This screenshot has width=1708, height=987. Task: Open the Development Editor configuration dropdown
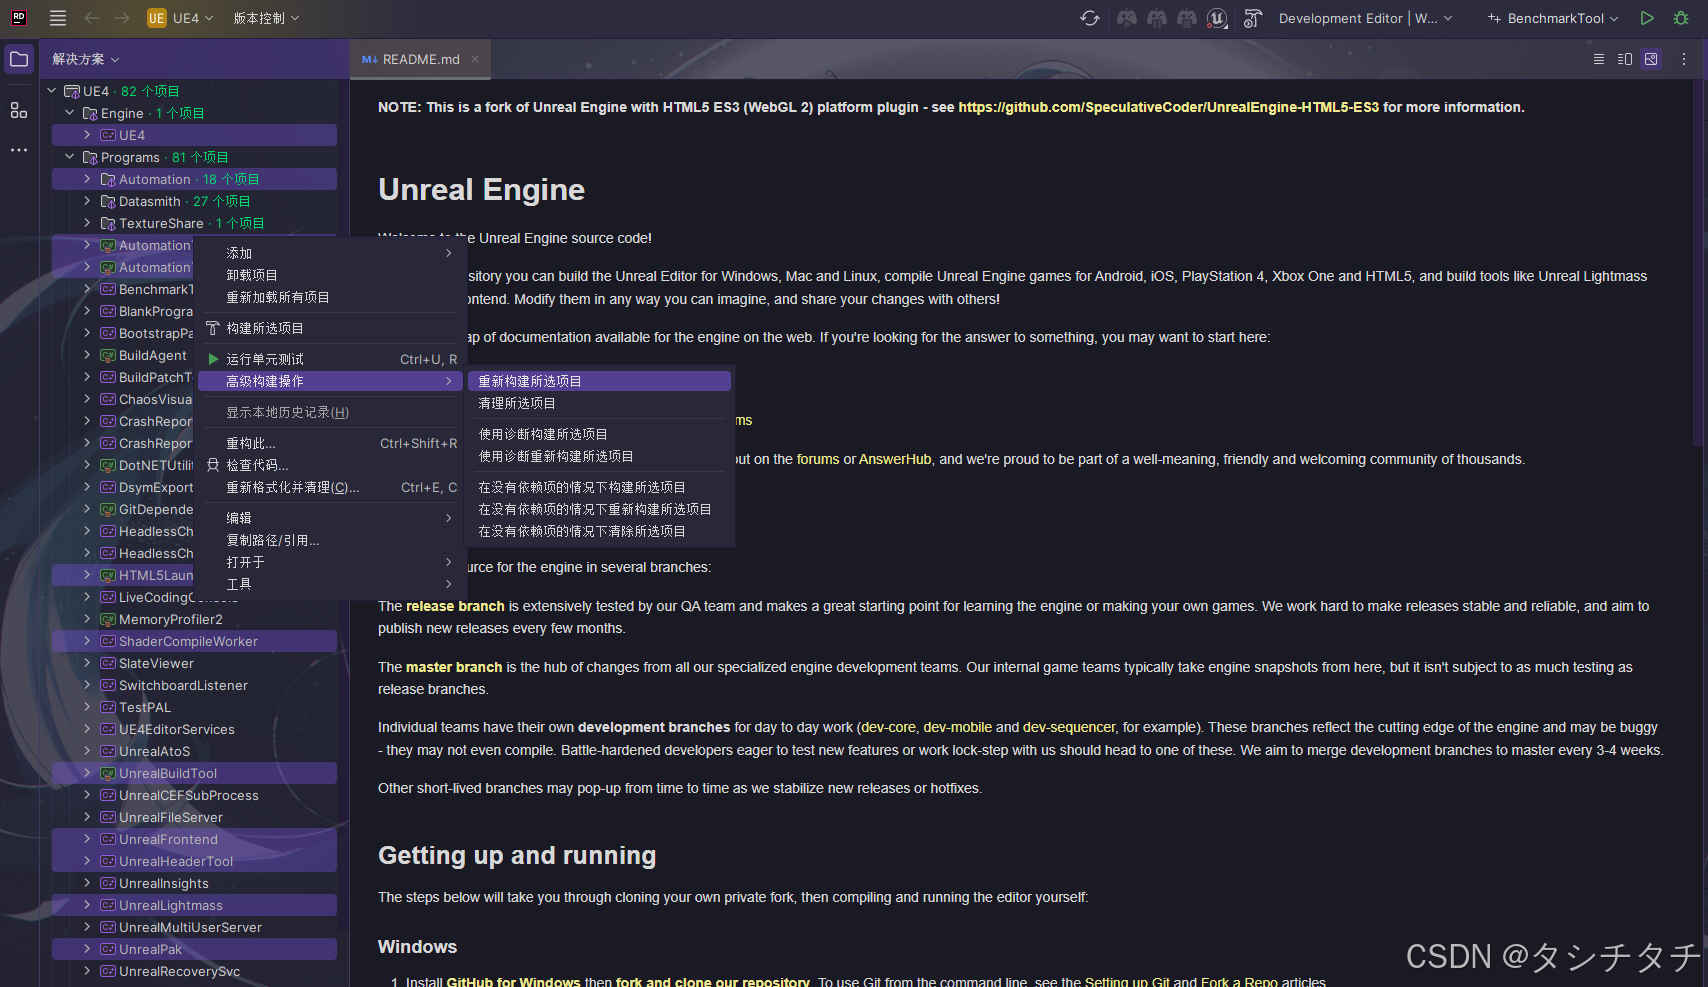click(x=1363, y=17)
